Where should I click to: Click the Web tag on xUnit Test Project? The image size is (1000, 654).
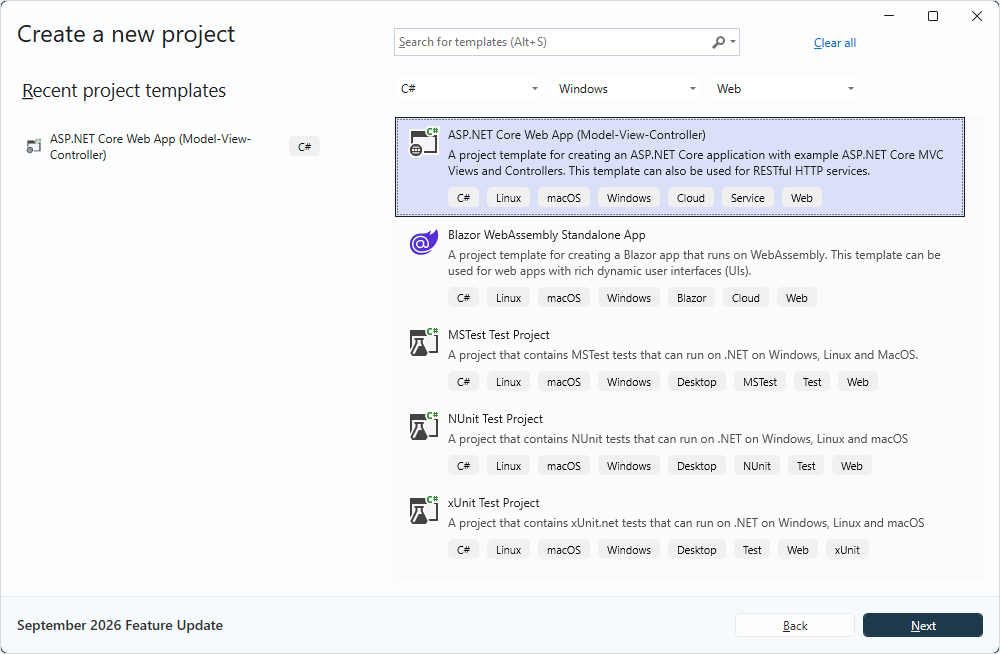[797, 550]
